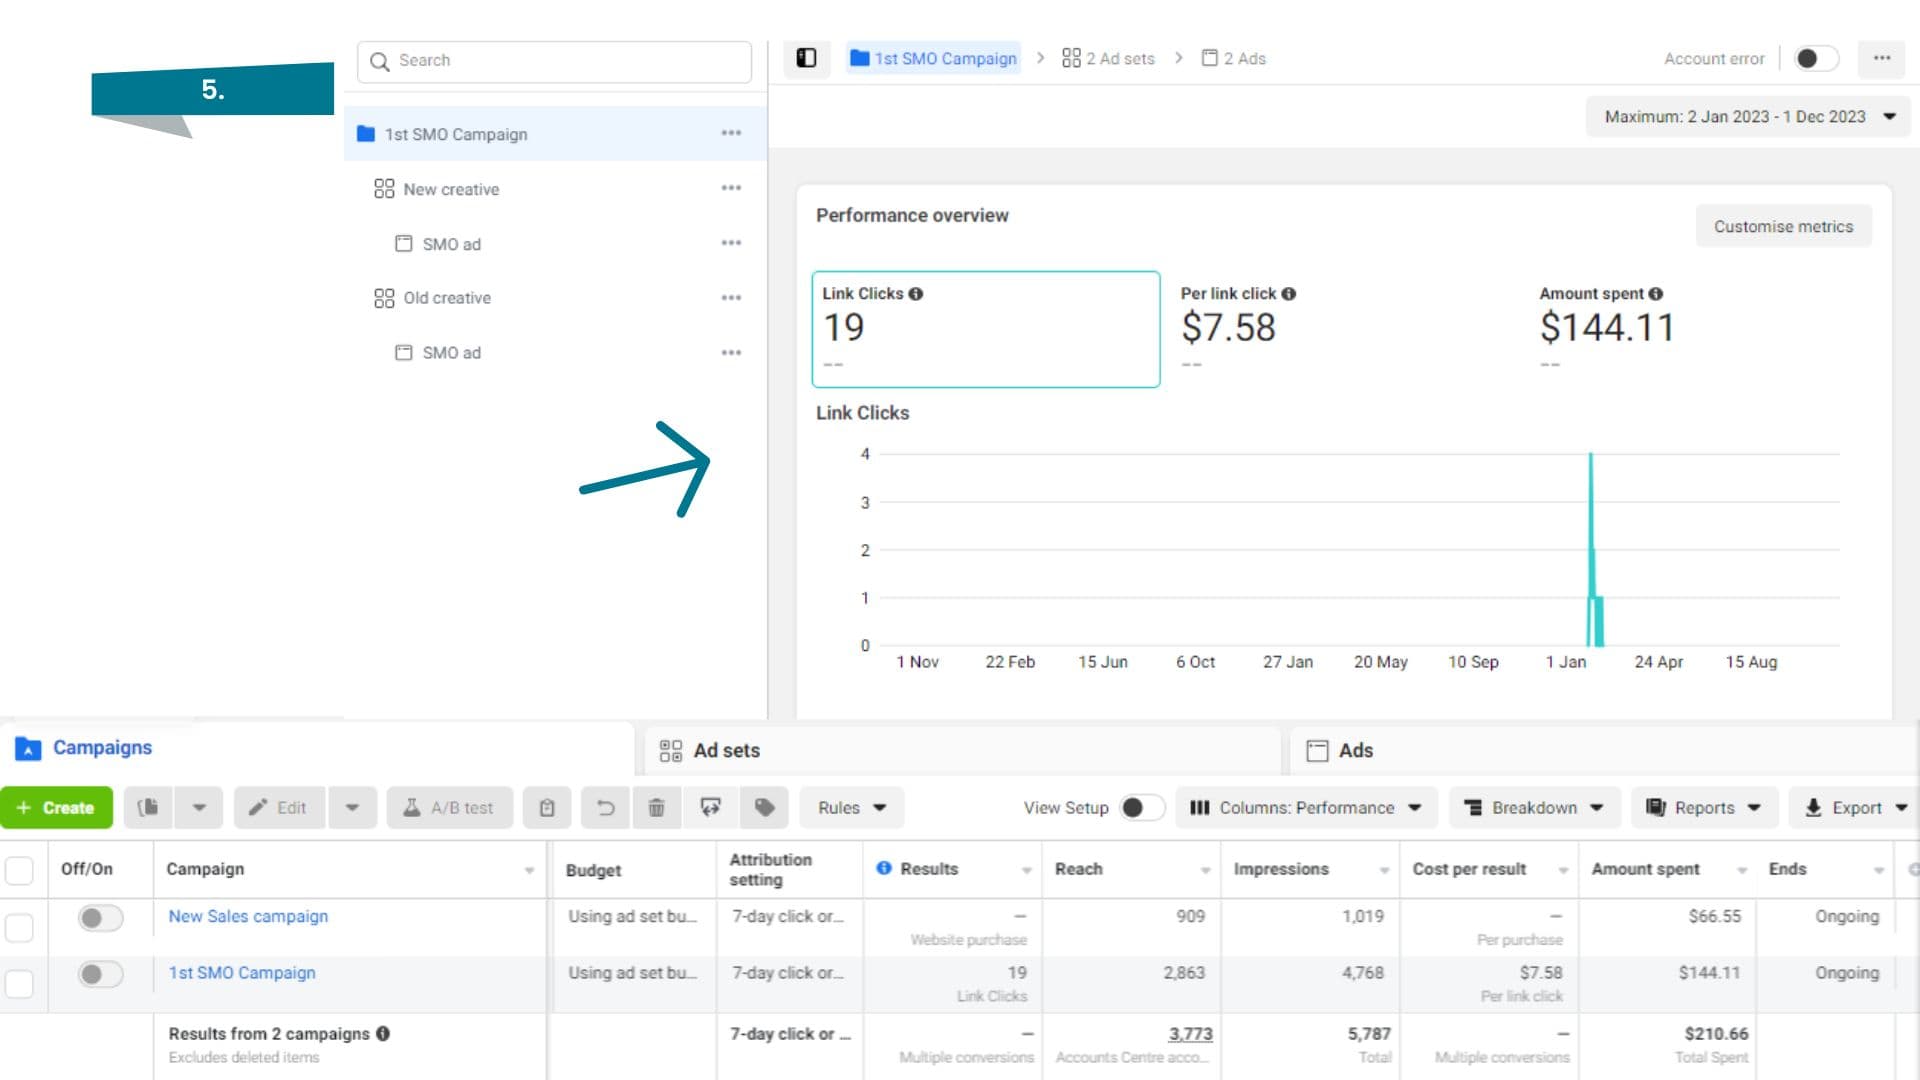This screenshot has width=1920, height=1080.
Task: Open the Duplicate dropdown arrow
Action: pyautogui.click(x=199, y=807)
